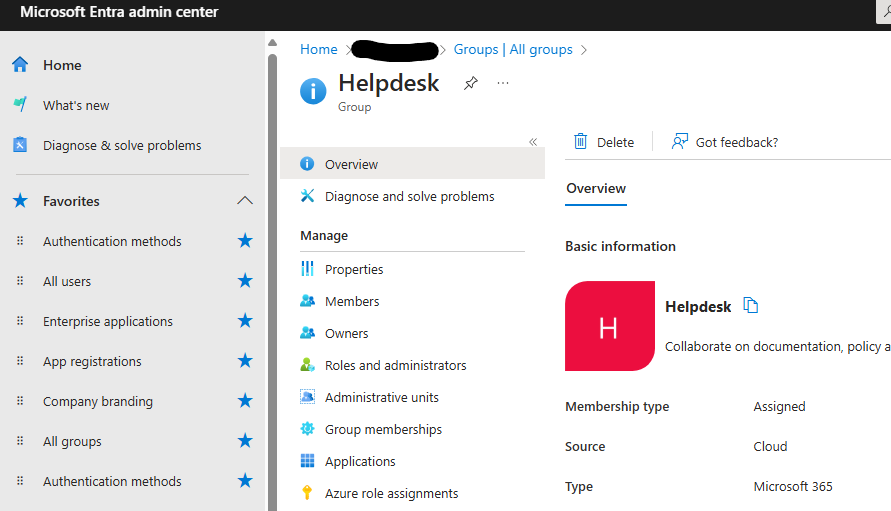The height and width of the screenshot is (511, 891).
Task: Click the Applications grid icon
Action: [x=307, y=460]
